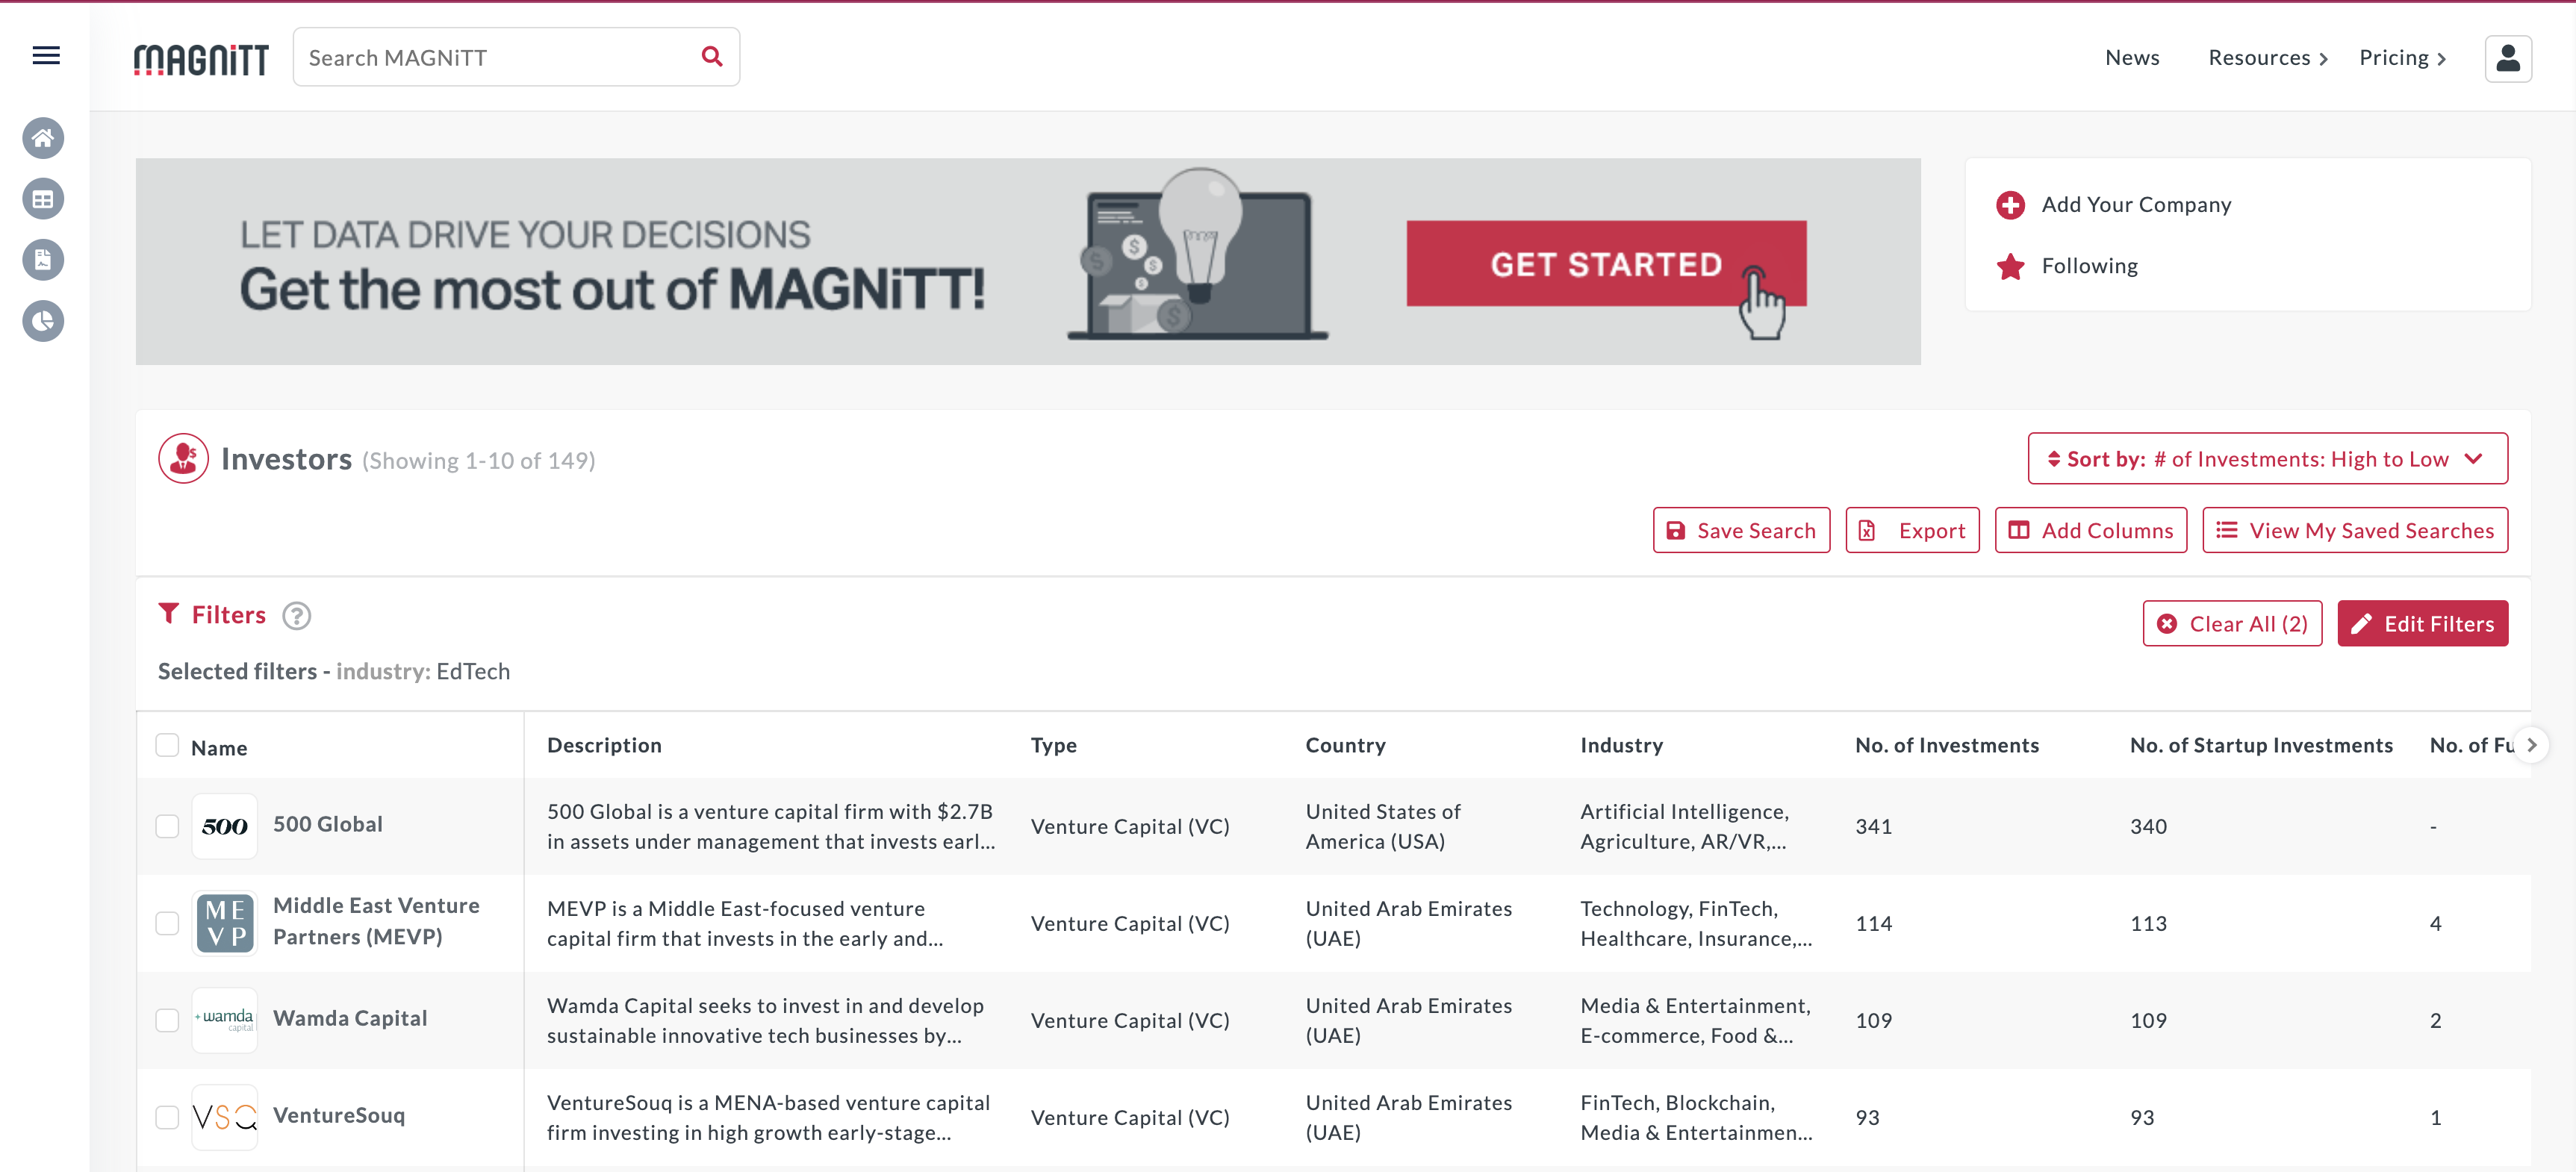
Task: Open the pie chart sidebar icon
Action: click(43, 321)
